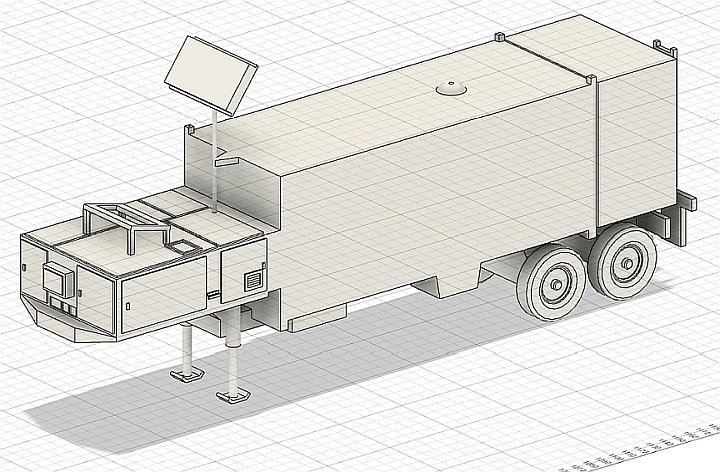Select the tilted radar panel on the mast
The image size is (720, 472).
point(211,75)
